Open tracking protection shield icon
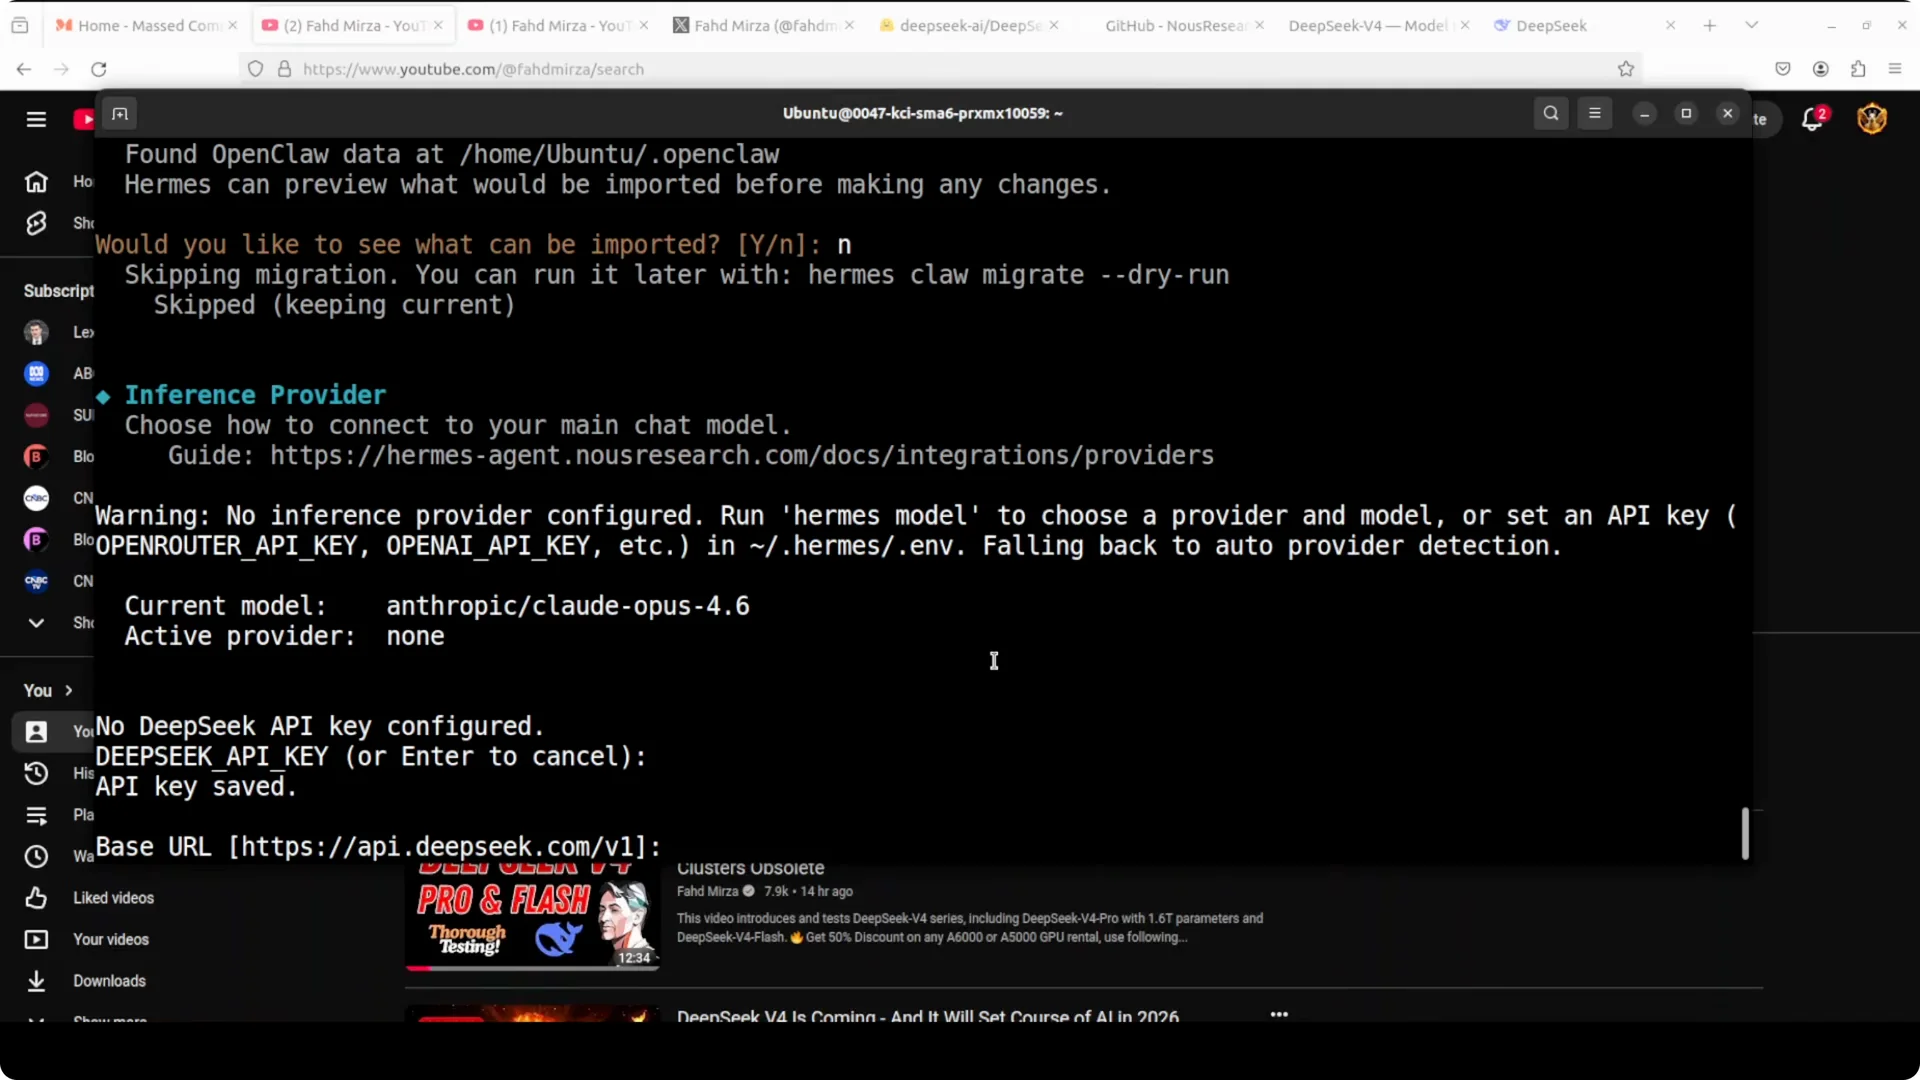Image resolution: width=1920 pixels, height=1080 pixels. pos(256,69)
